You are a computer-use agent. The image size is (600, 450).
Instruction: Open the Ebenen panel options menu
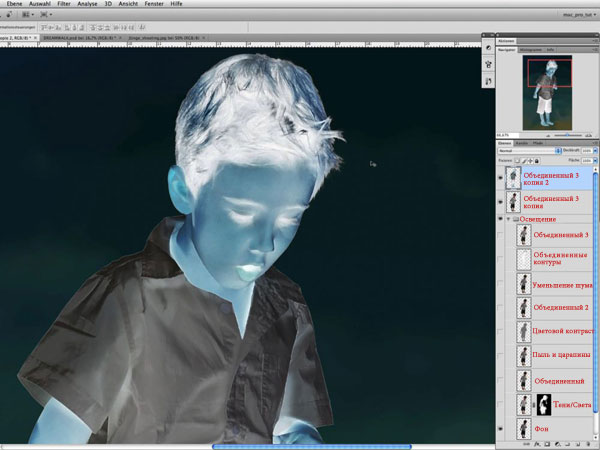(595, 143)
